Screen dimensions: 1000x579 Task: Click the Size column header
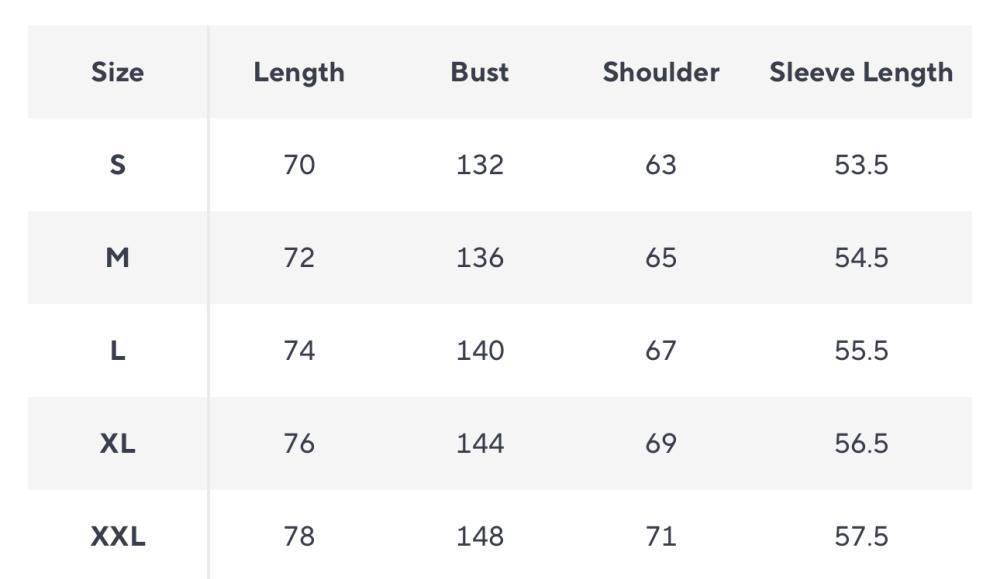click(117, 72)
